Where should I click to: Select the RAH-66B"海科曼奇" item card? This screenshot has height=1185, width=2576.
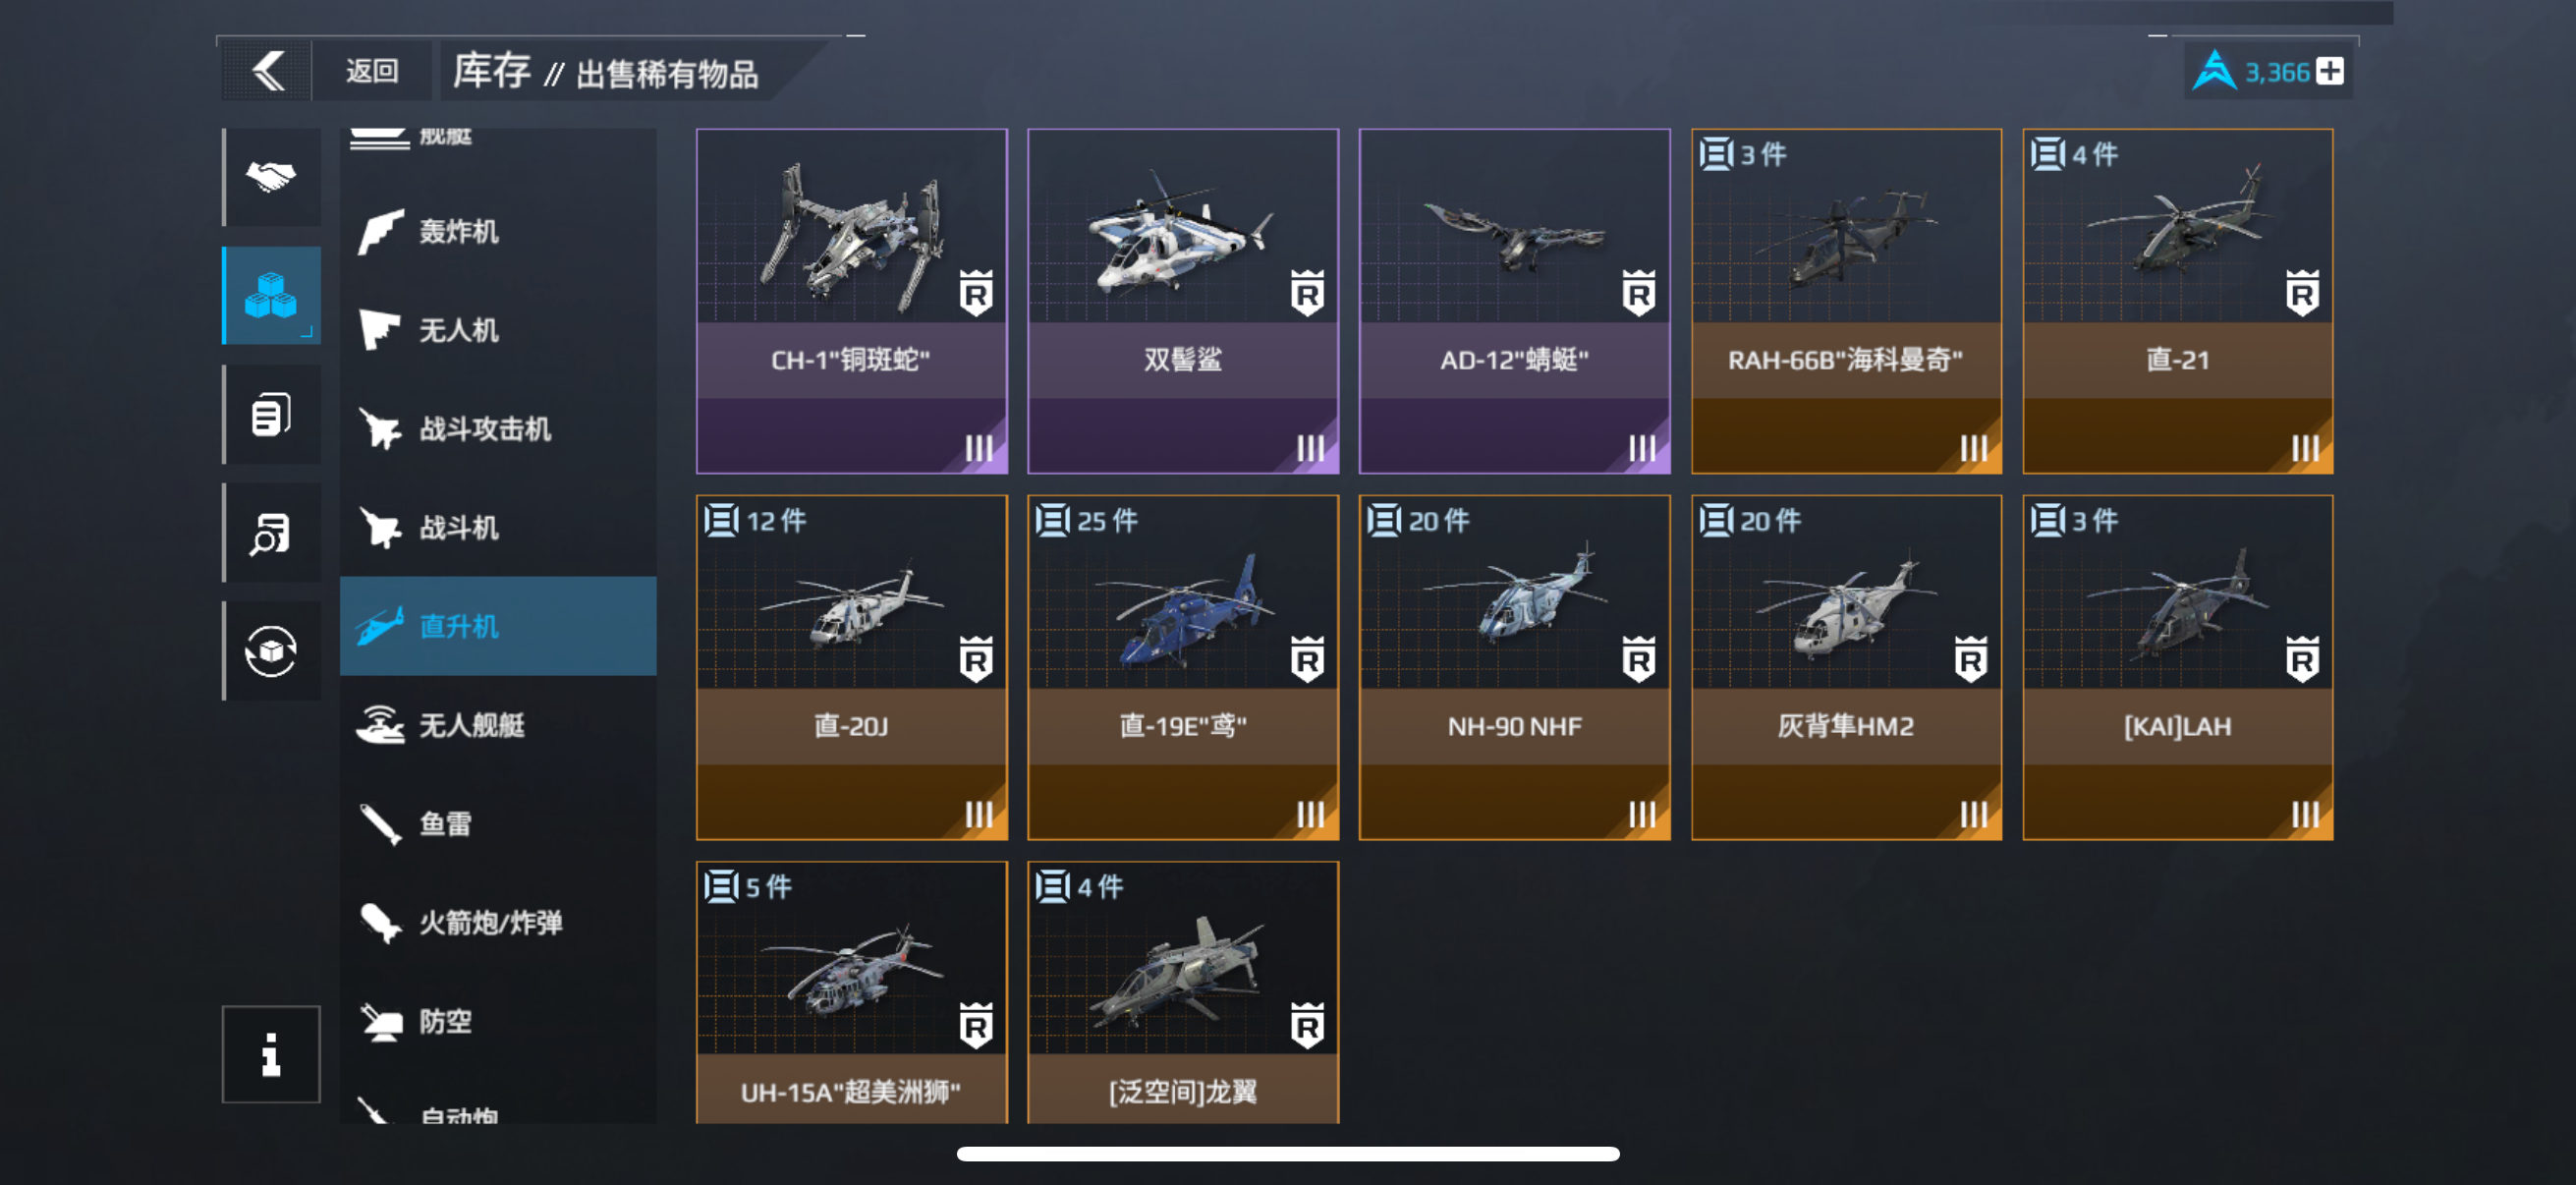[x=1846, y=301]
